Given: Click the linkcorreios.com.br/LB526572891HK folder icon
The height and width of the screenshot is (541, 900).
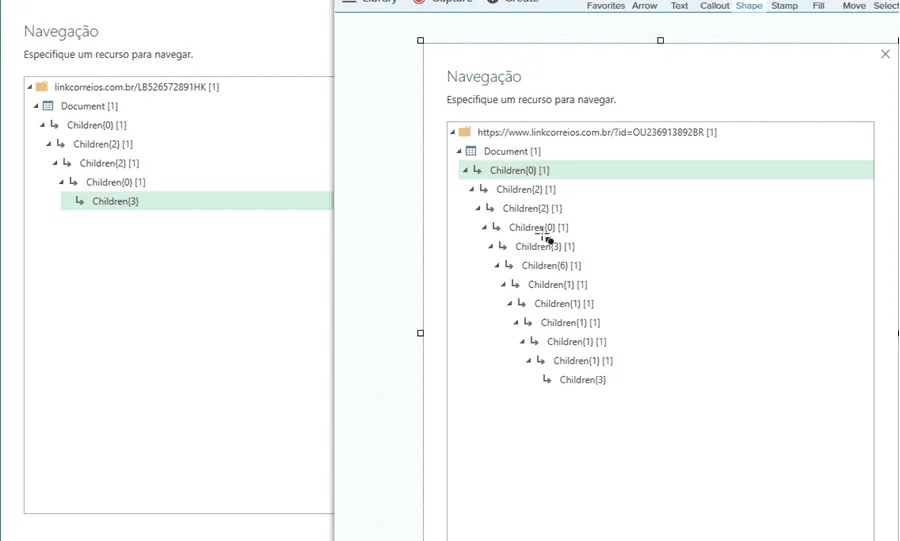Looking at the screenshot, I should [42, 87].
